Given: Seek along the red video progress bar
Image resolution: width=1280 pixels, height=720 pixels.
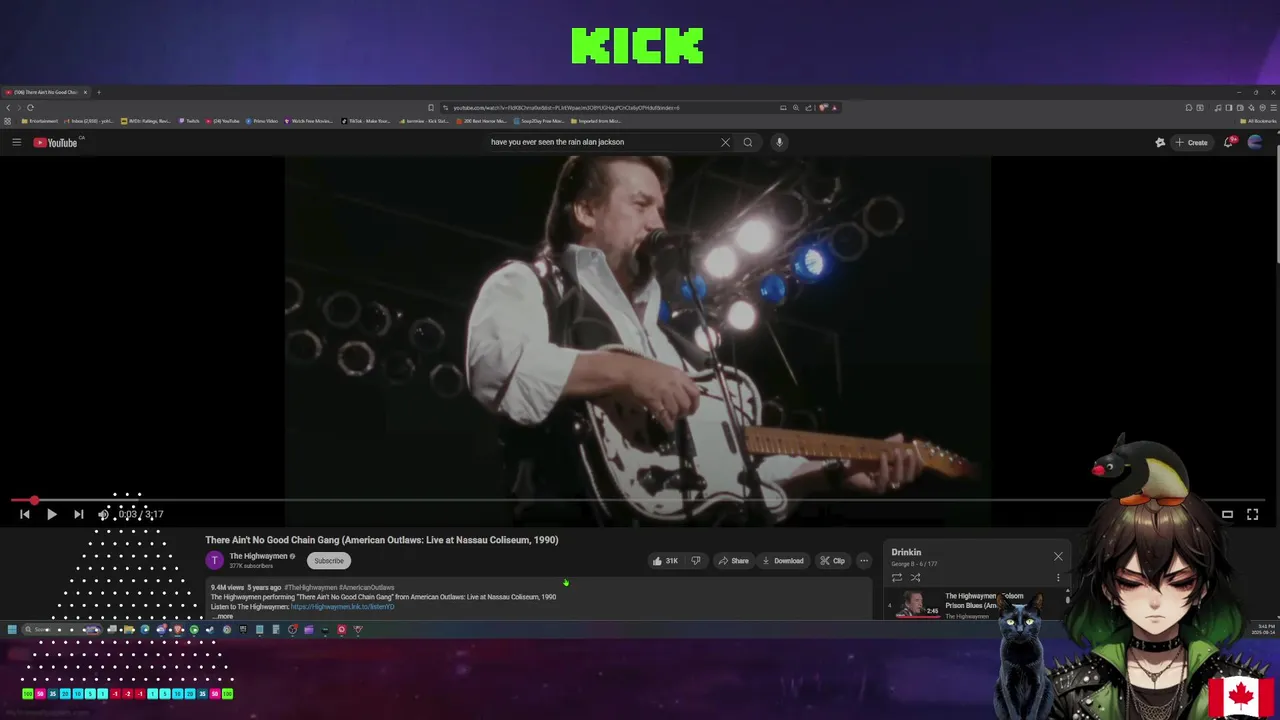Looking at the screenshot, I should click(x=640, y=500).
